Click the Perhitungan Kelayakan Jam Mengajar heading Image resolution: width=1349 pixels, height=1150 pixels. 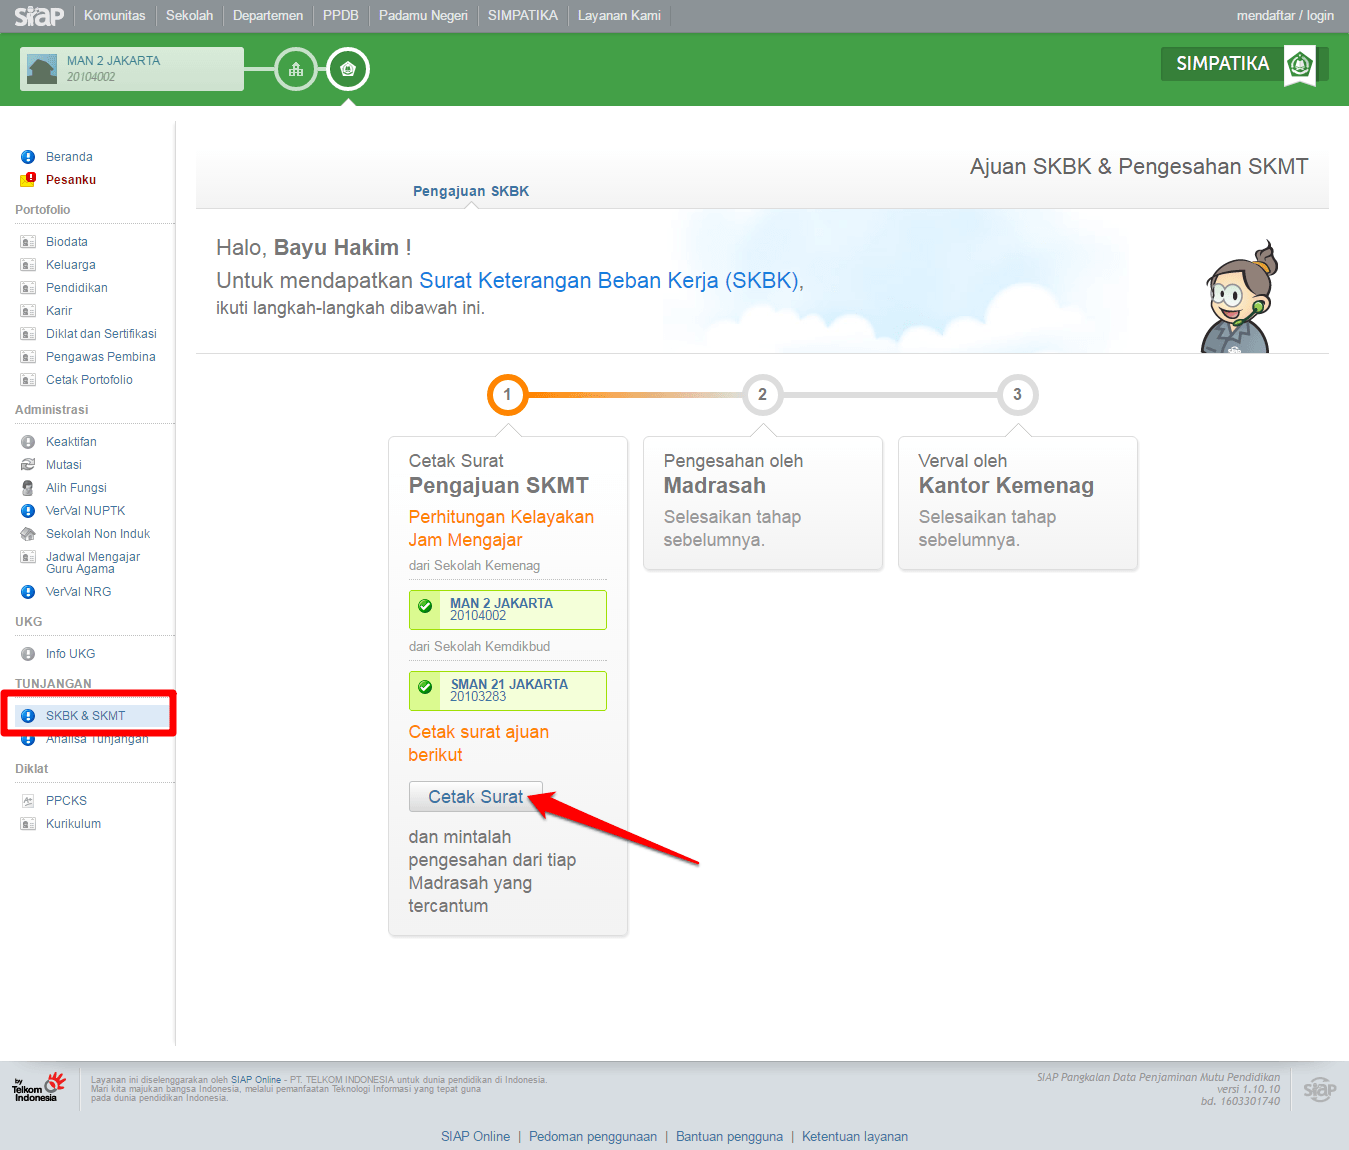(x=501, y=528)
